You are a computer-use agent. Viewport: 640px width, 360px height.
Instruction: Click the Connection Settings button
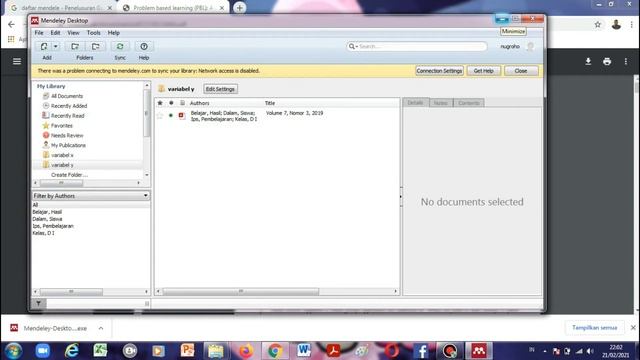pos(439,71)
